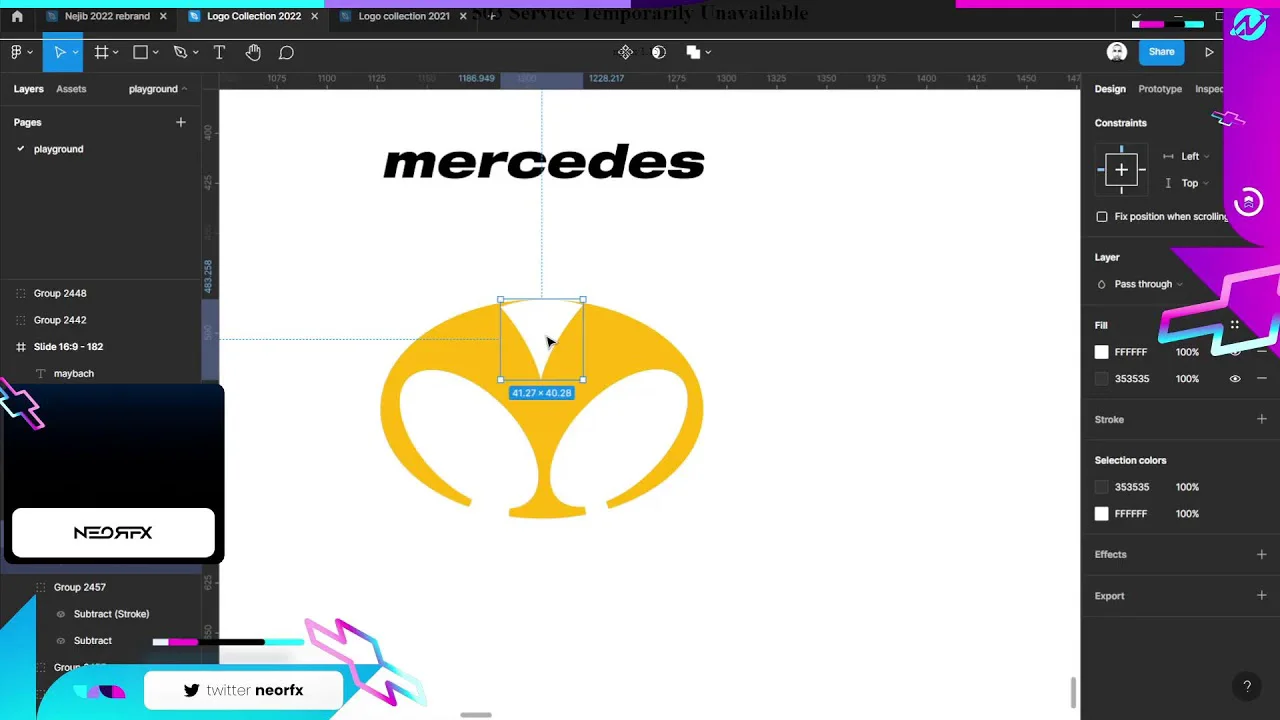Select the playground page
Screen dimensions: 1280x720
point(58,149)
